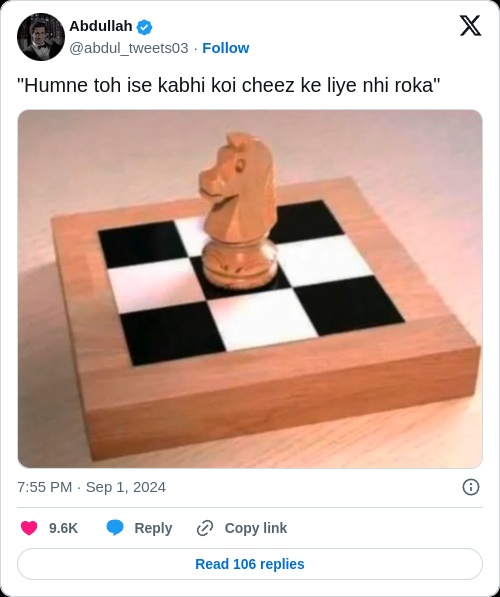Viewport: 500px width, 597px height.
Task: Click the blue reply speech bubble icon
Action: click(115, 528)
